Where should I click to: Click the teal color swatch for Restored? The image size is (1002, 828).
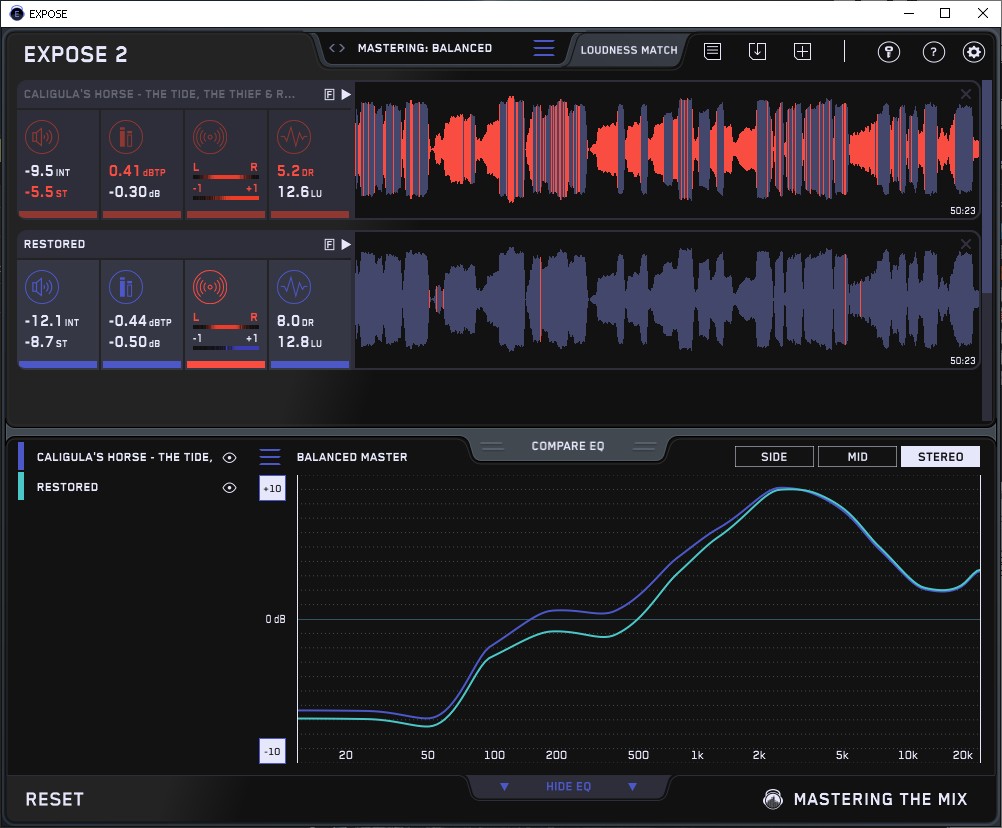coord(21,487)
